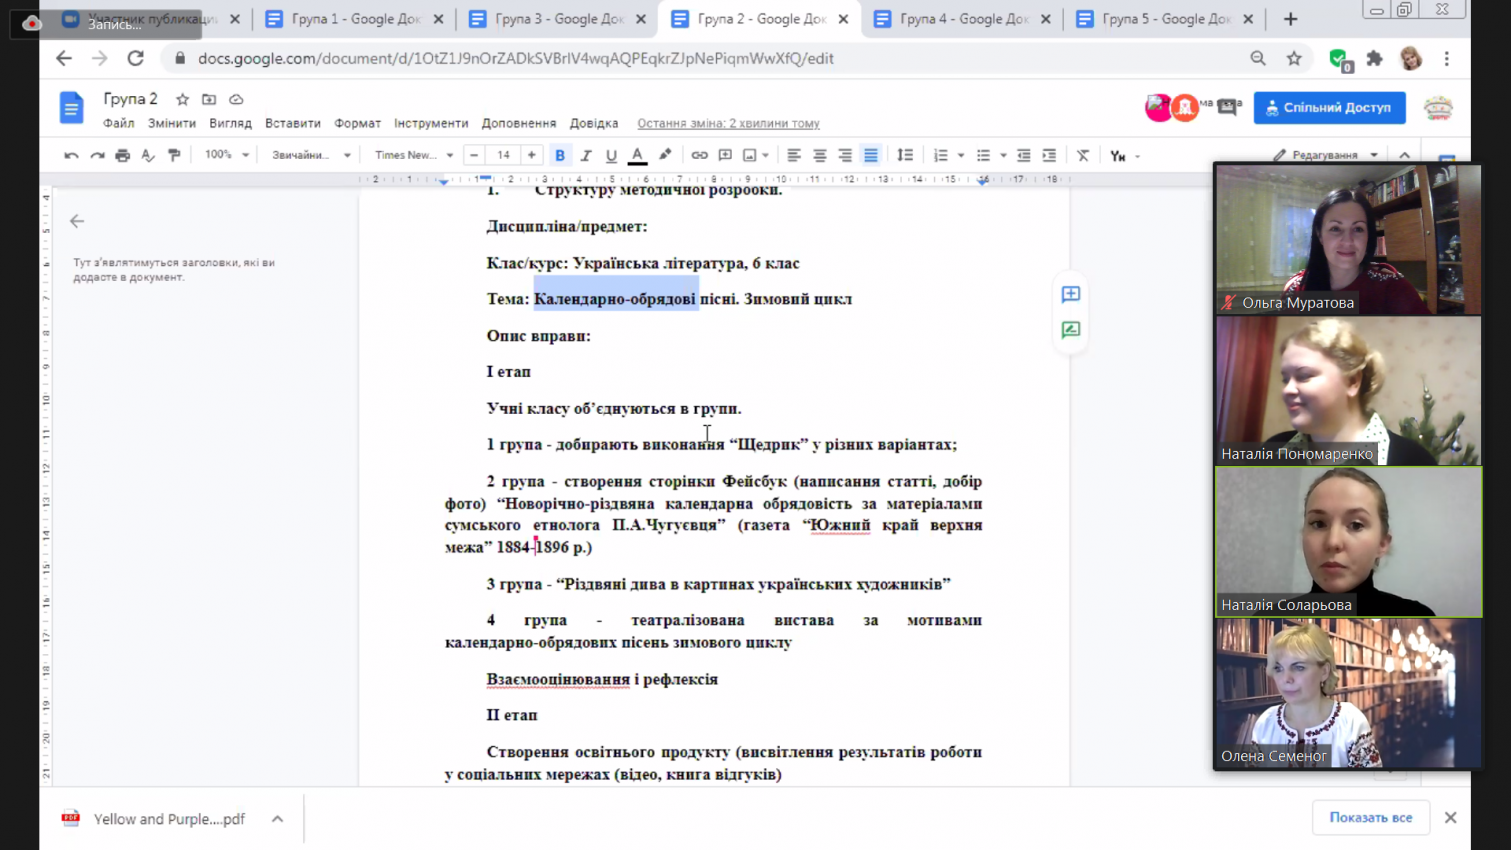The width and height of the screenshot is (1511, 850).
Task: Switch to the Група 5 tab
Action: click(x=1164, y=19)
